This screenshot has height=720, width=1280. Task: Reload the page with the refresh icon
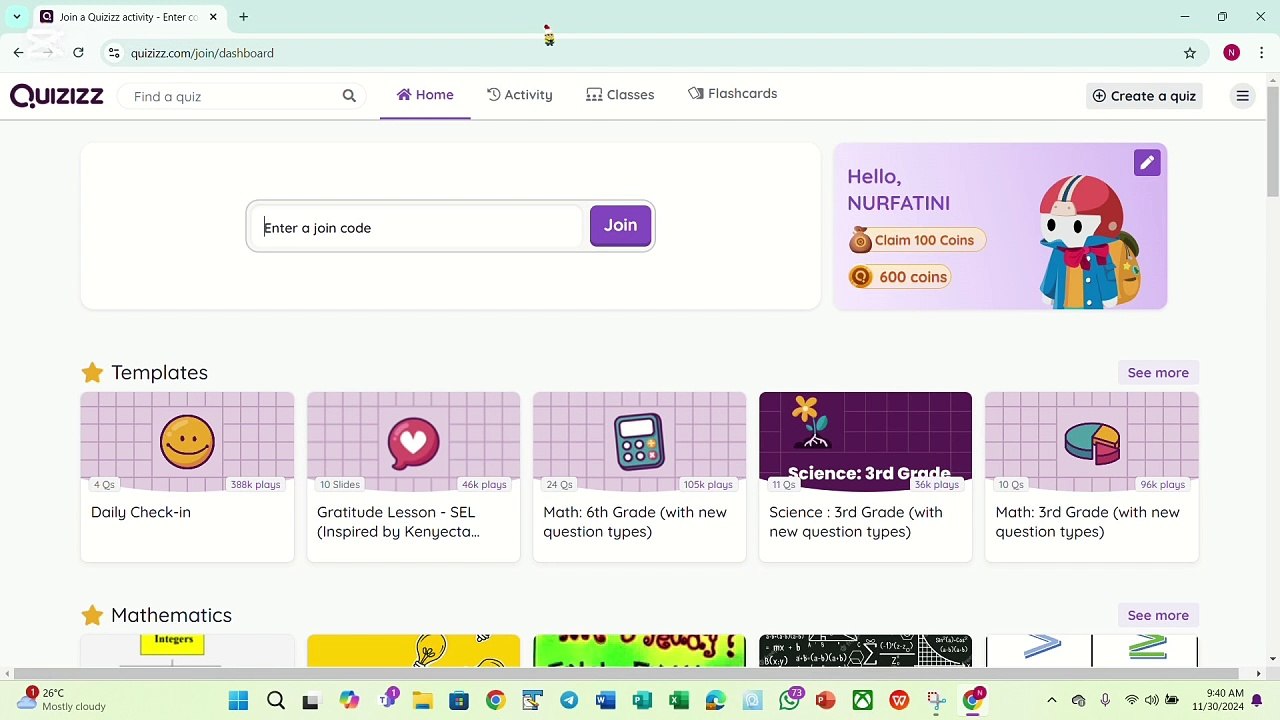(78, 53)
